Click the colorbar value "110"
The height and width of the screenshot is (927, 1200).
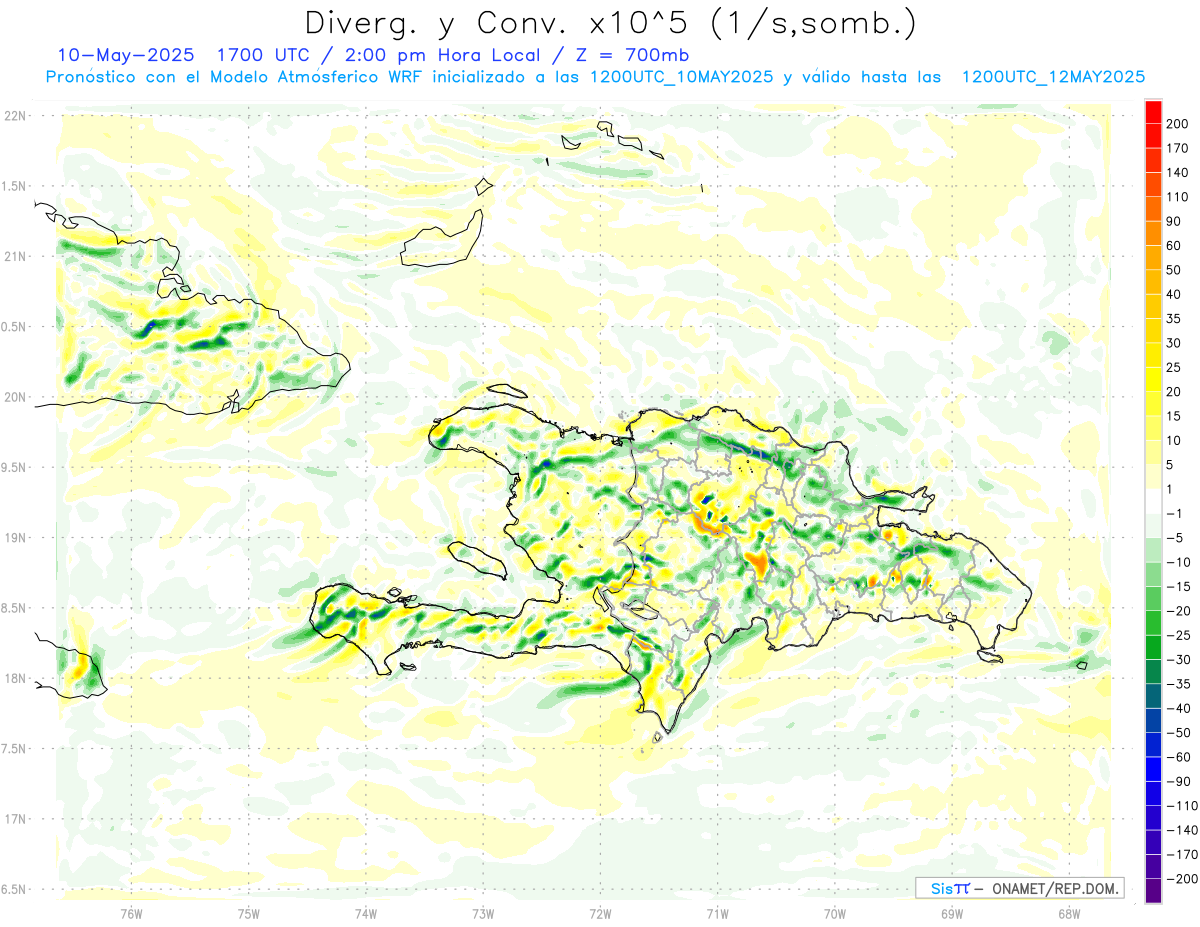(1177, 197)
